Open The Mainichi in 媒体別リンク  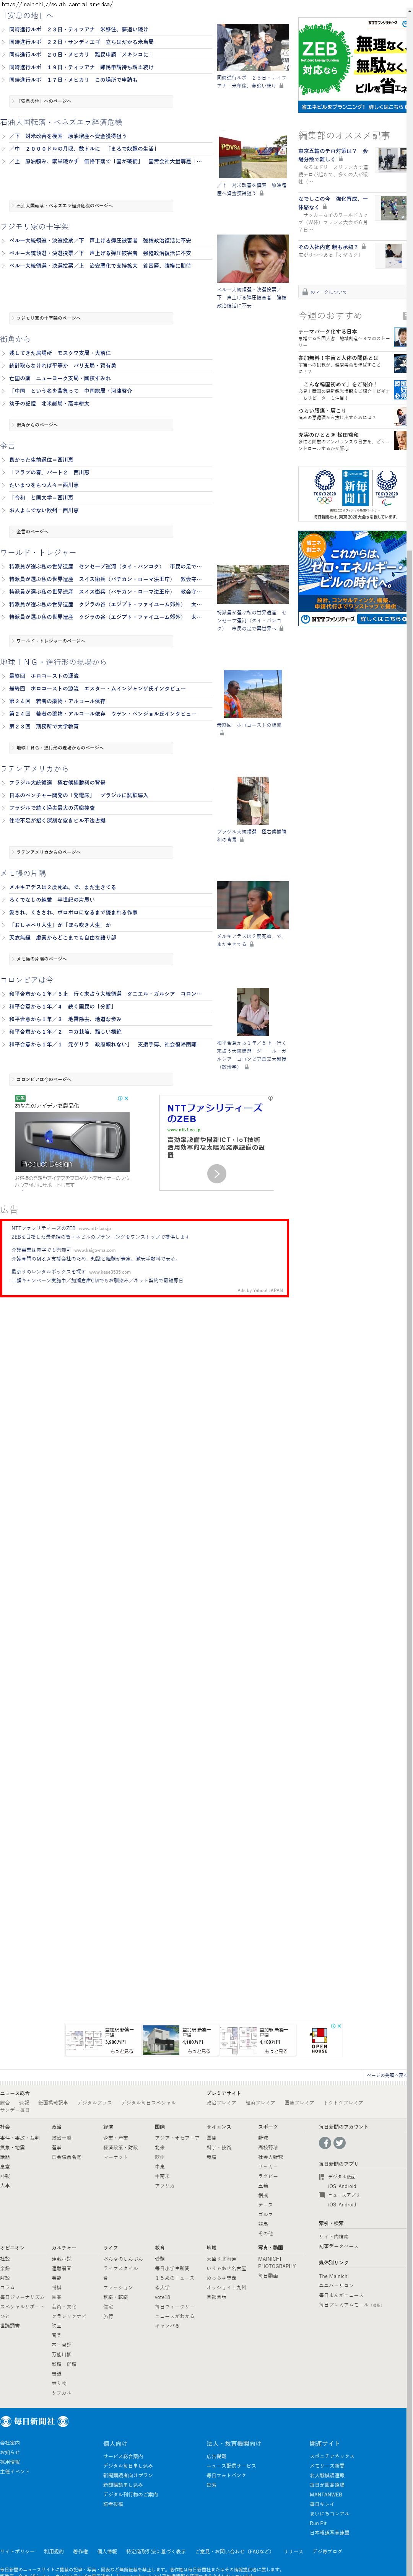pos(333,2276)
